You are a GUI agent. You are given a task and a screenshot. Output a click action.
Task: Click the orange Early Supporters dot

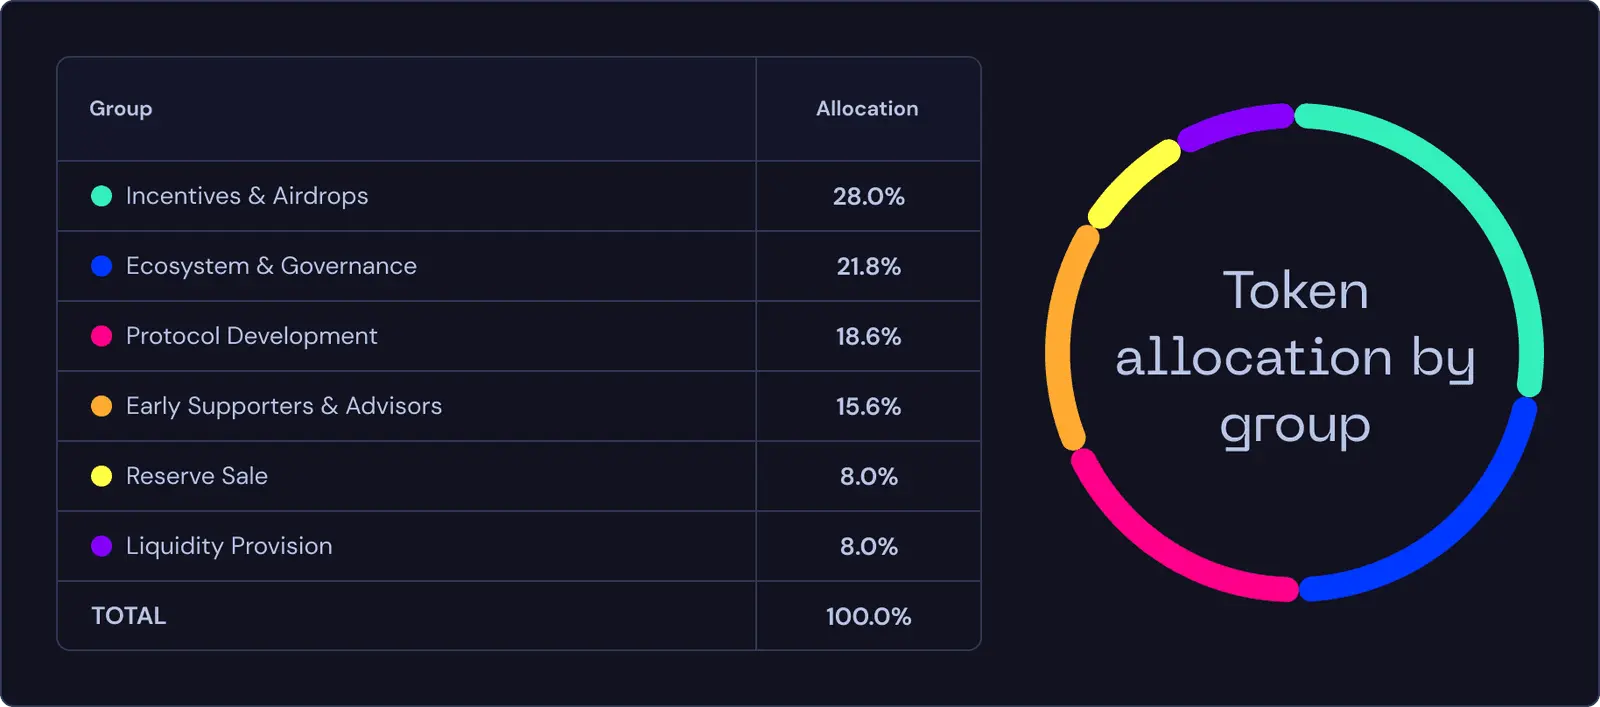(101, 406)
